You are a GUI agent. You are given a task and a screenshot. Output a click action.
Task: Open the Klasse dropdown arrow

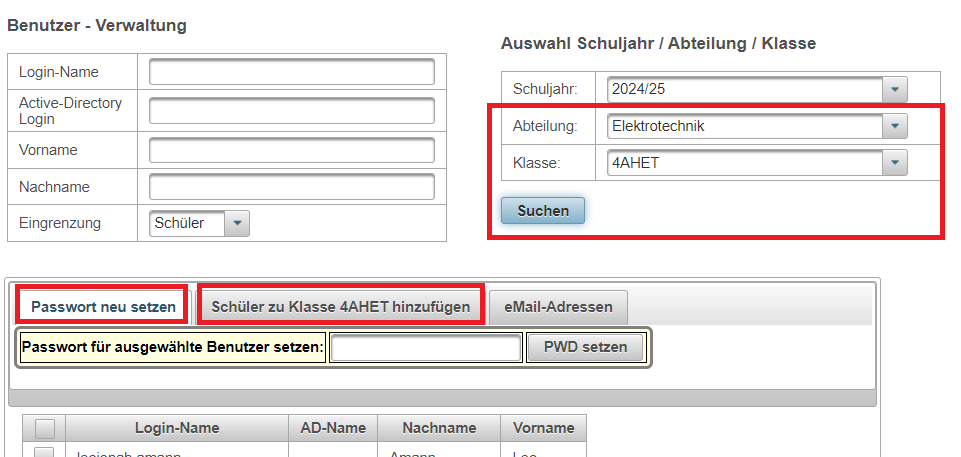click(895, 163)
